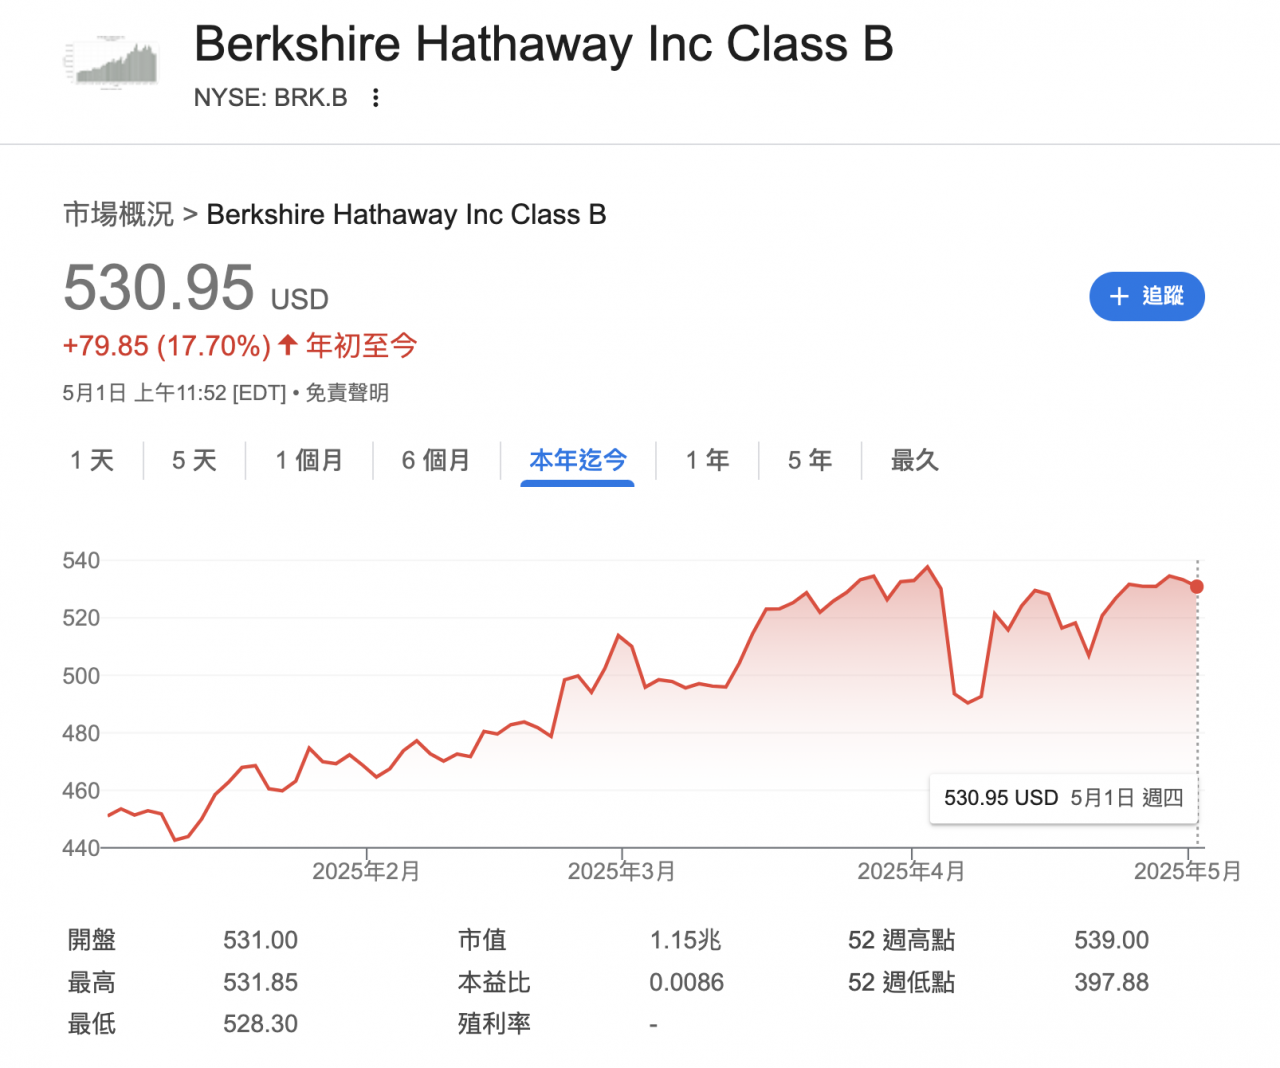
Task: Choose the 1 年 chart range
Action: pyautogui.click(x=707, y=460)
